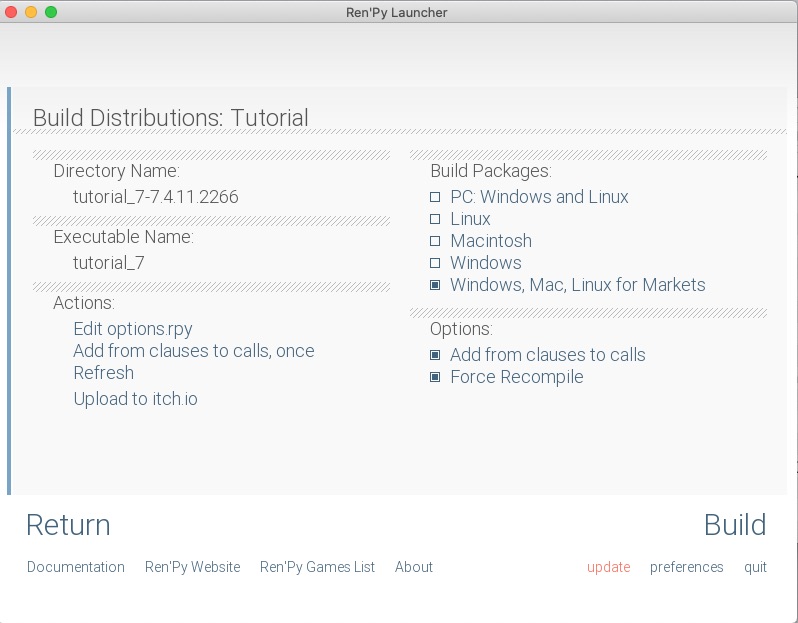Click the Build Packages: label

coord(491,171)
